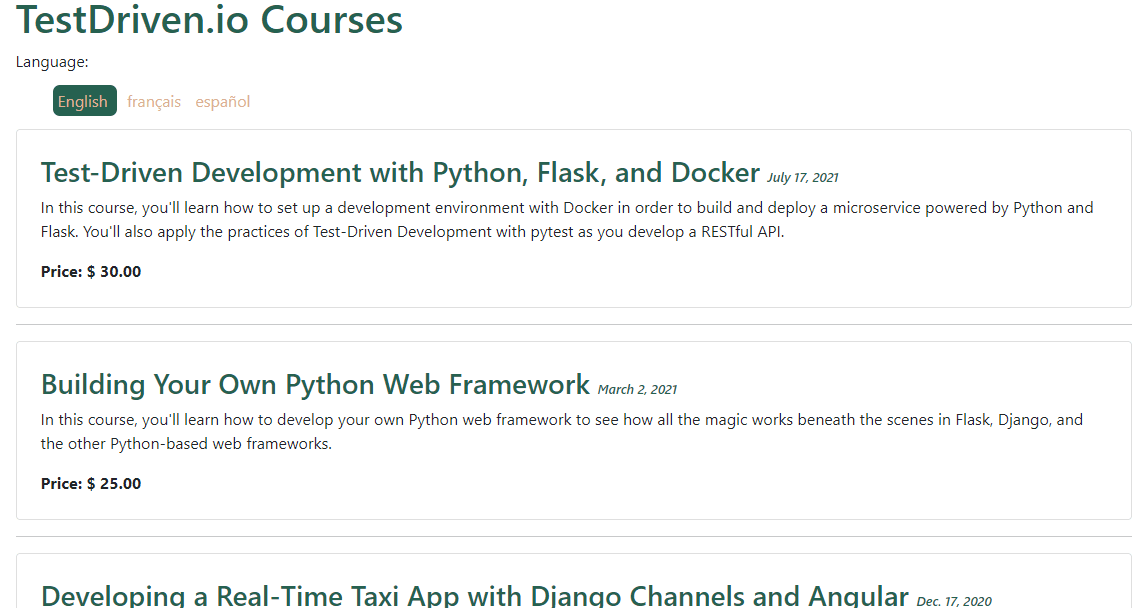Click the $ 30.00 price text
This screenshot has width=1139, height=608.
(x=113, y=271)
